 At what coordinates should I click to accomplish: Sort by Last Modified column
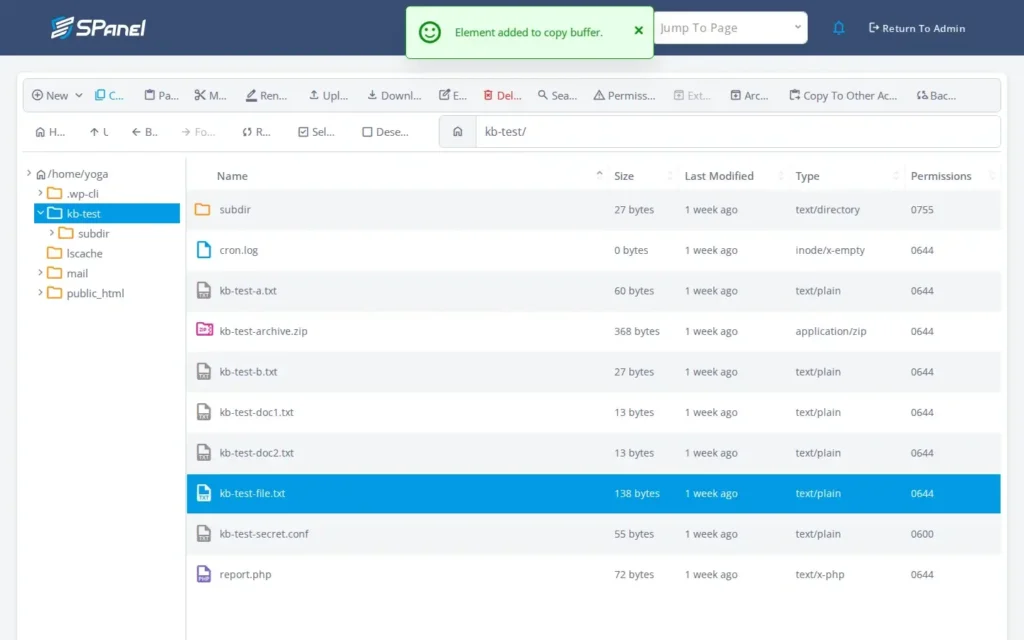coord(719,176)
